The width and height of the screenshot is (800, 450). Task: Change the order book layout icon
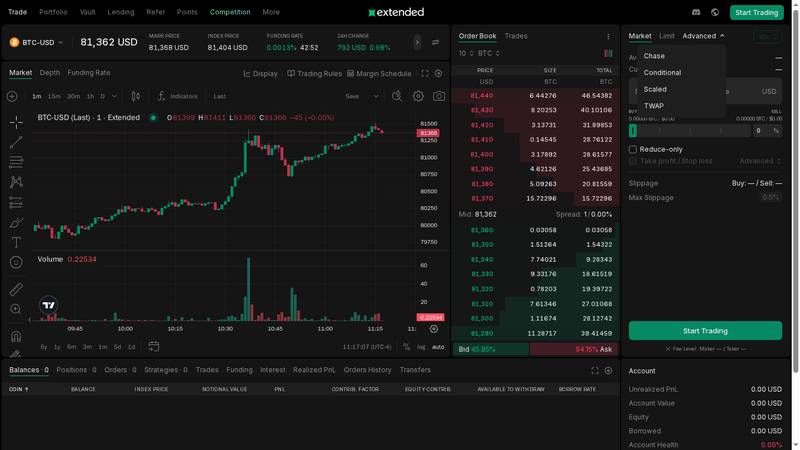608,53
